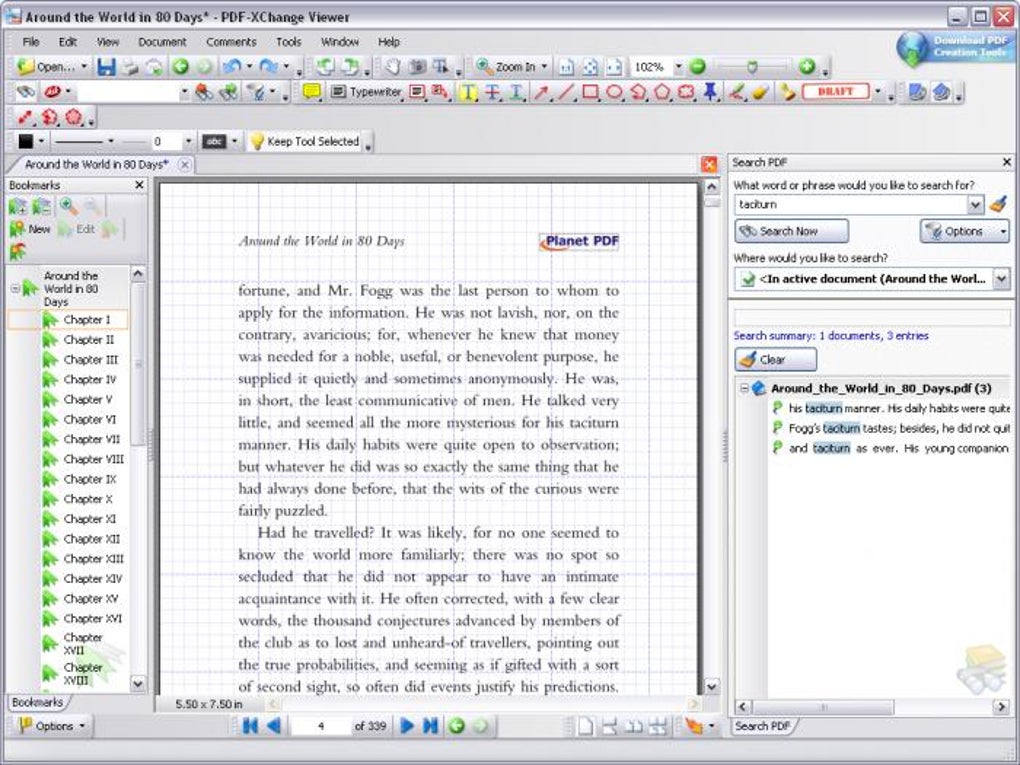Select the Rectangle annotation tool
Viewport: 1020px width, 765px height.
click(x=591, y=92)
